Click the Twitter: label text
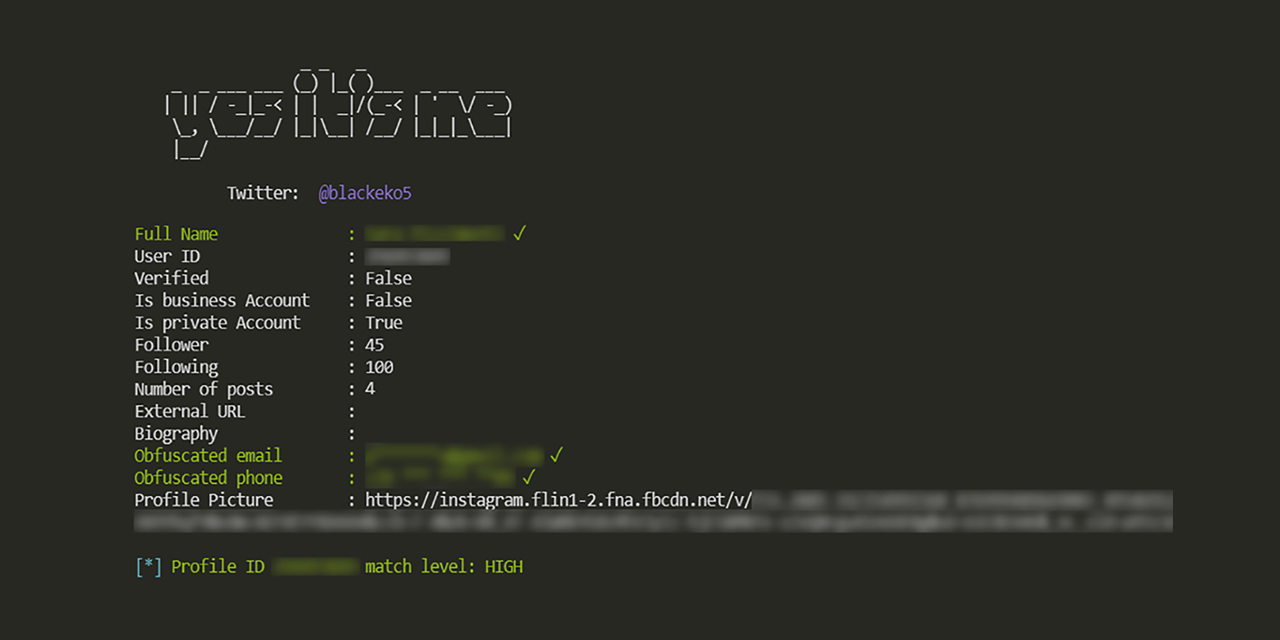The width and height of the screenshot is (1280, 640). [x=263, y=193]
